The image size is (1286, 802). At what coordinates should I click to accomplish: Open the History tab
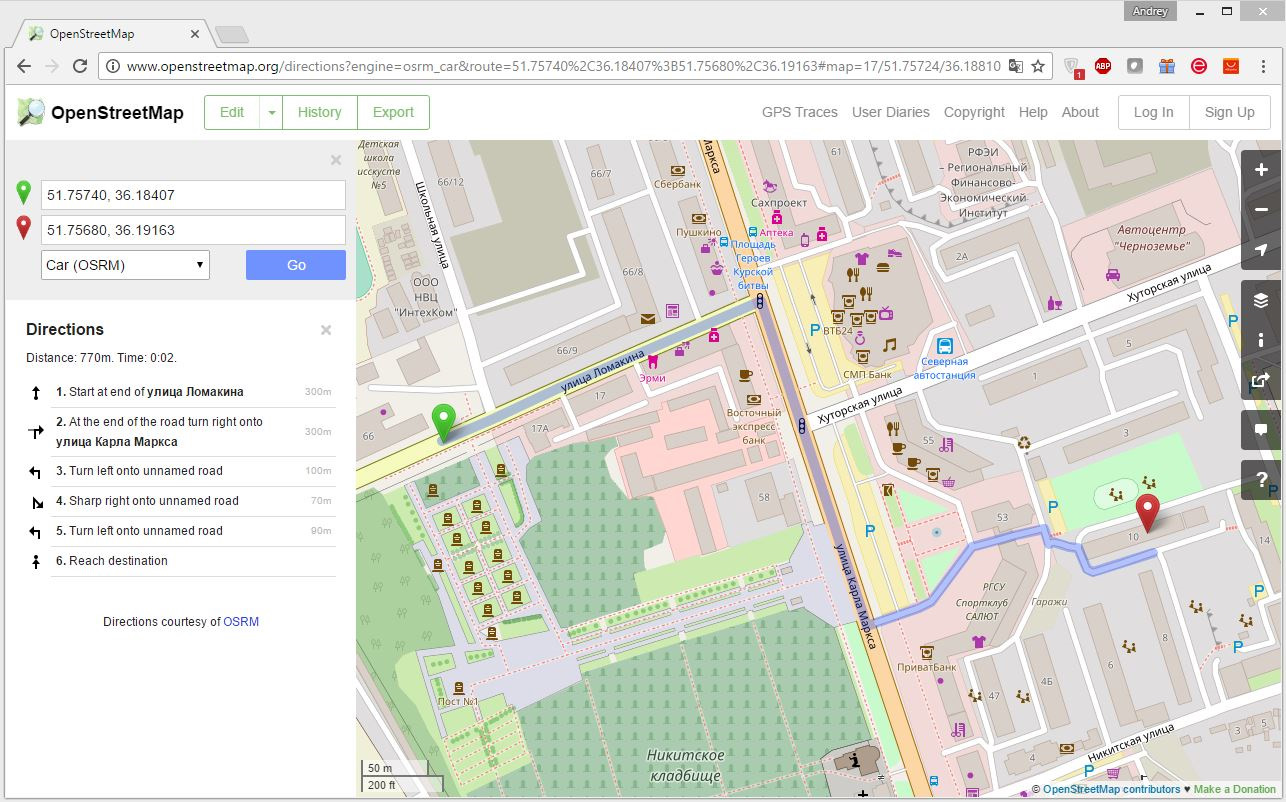[320, 113]
